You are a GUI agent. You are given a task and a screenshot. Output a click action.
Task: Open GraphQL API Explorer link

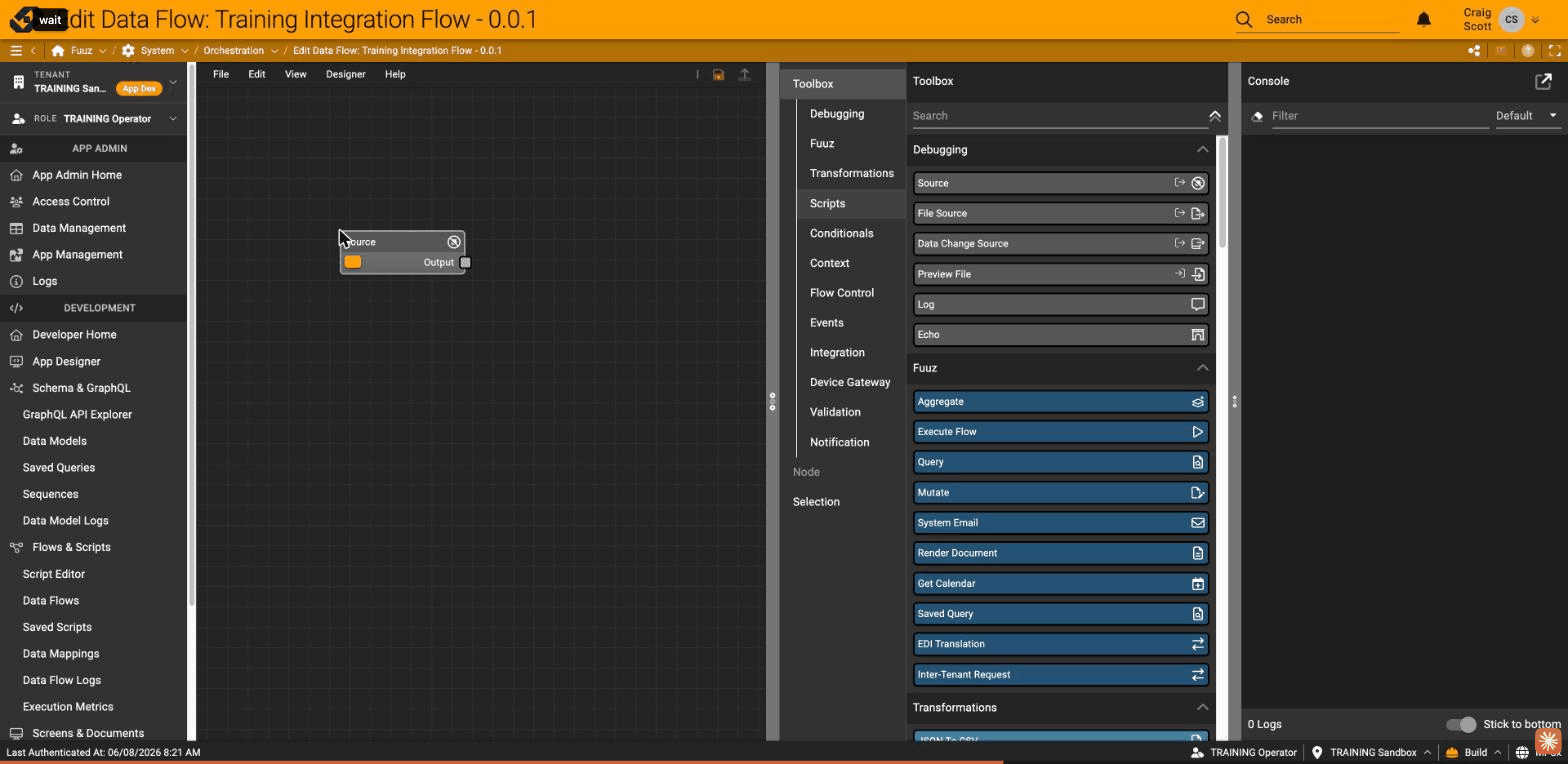point(77,415)
